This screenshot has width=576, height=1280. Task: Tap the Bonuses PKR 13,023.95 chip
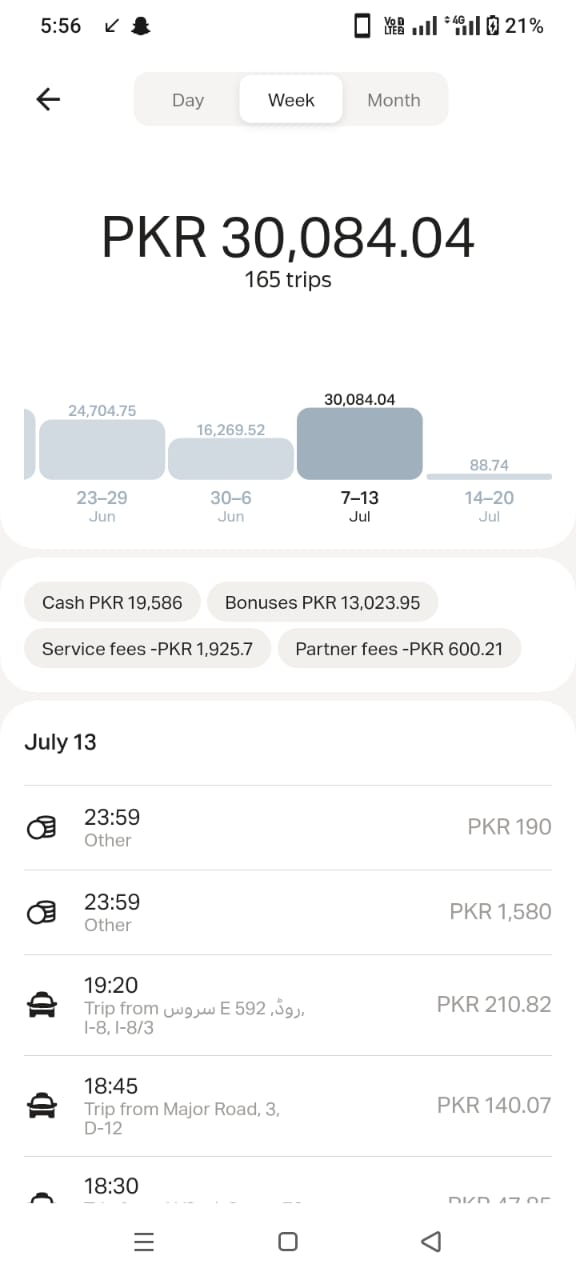point(322,603)
